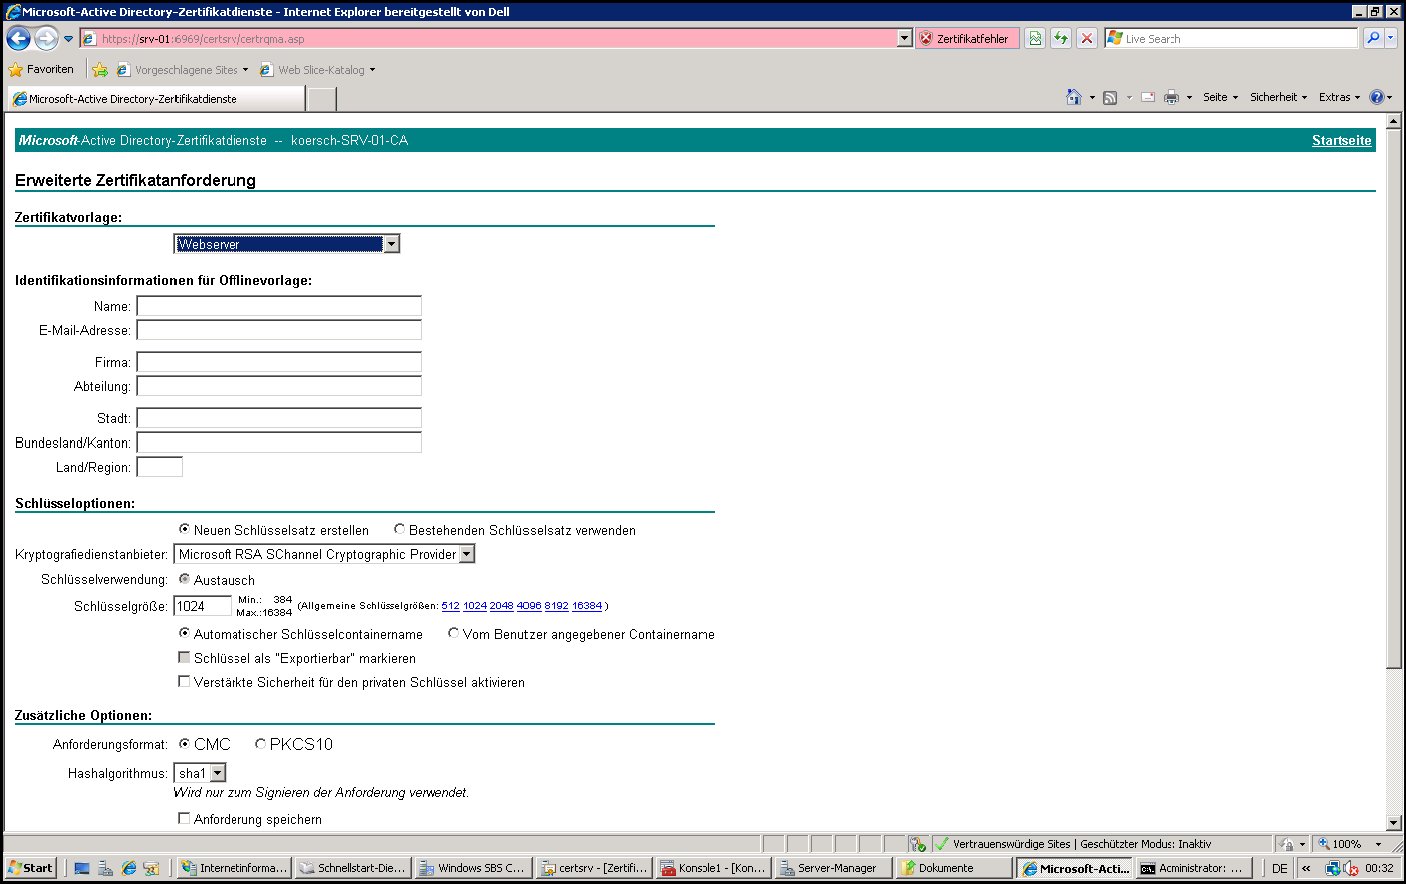The image size is (1406, 884).
Task: Click the Zertifikatfehler shield warning
Action: click(x=967, y=38)
